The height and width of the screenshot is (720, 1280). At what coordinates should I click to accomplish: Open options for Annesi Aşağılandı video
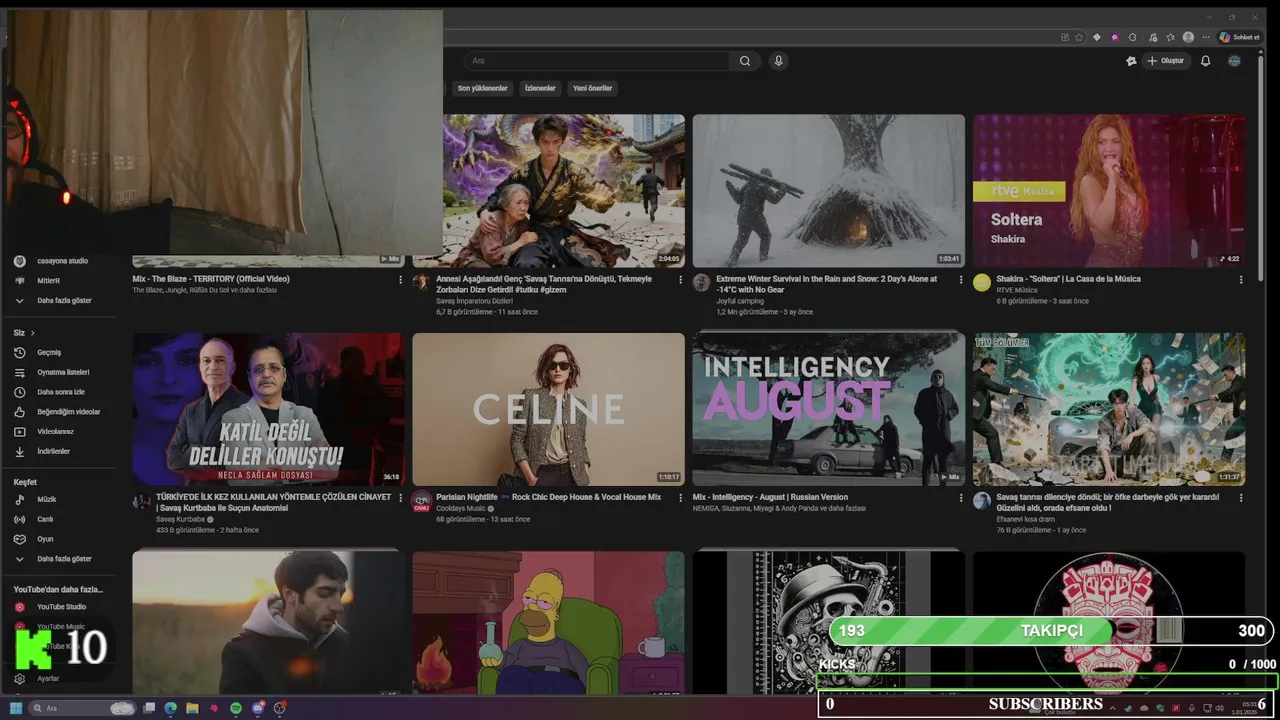(x=681, y=280)
